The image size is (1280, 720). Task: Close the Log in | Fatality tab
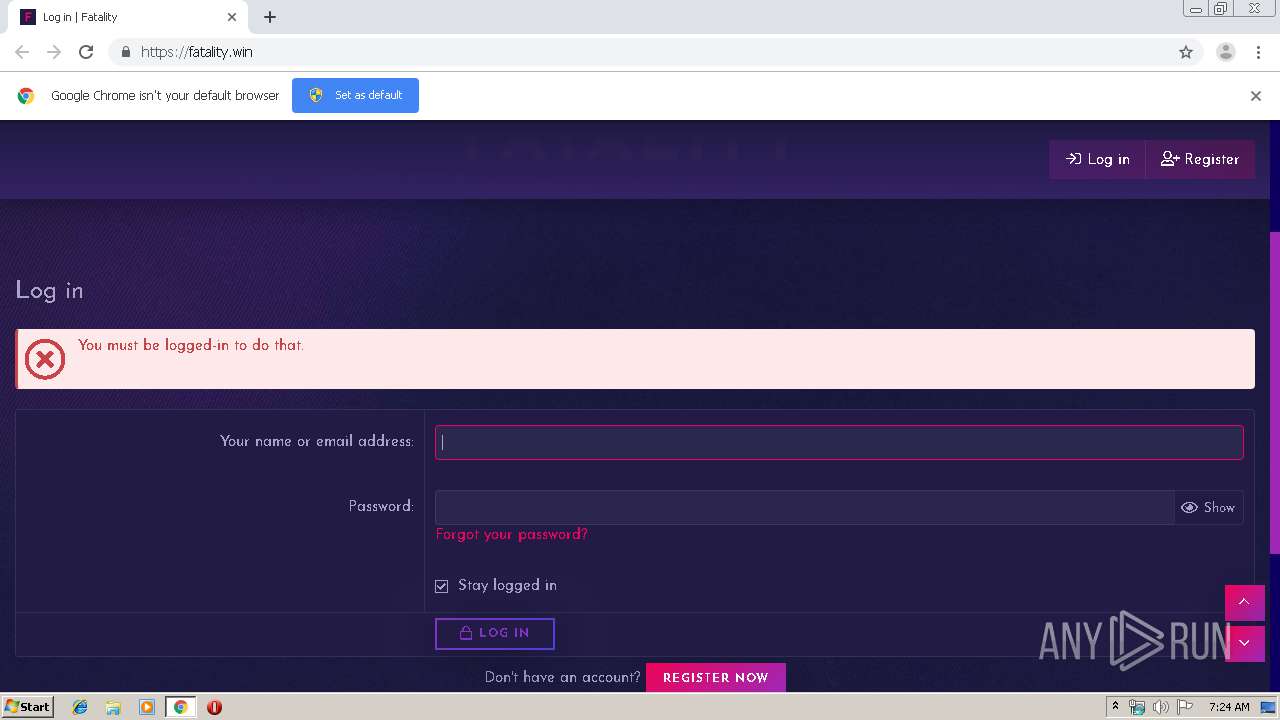232,17
